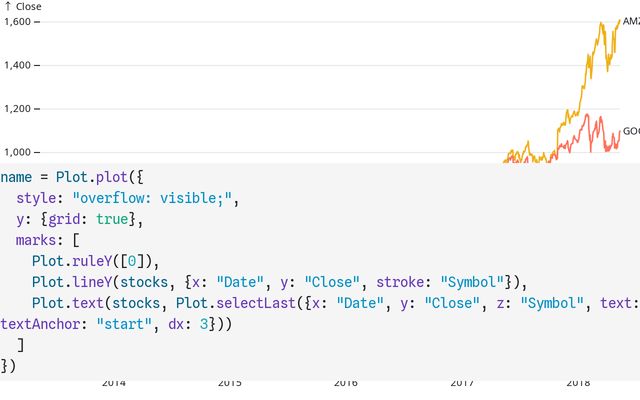Click the '↑ Close' y-axis label
Screen dimensions: 640x400
point(22,6)
